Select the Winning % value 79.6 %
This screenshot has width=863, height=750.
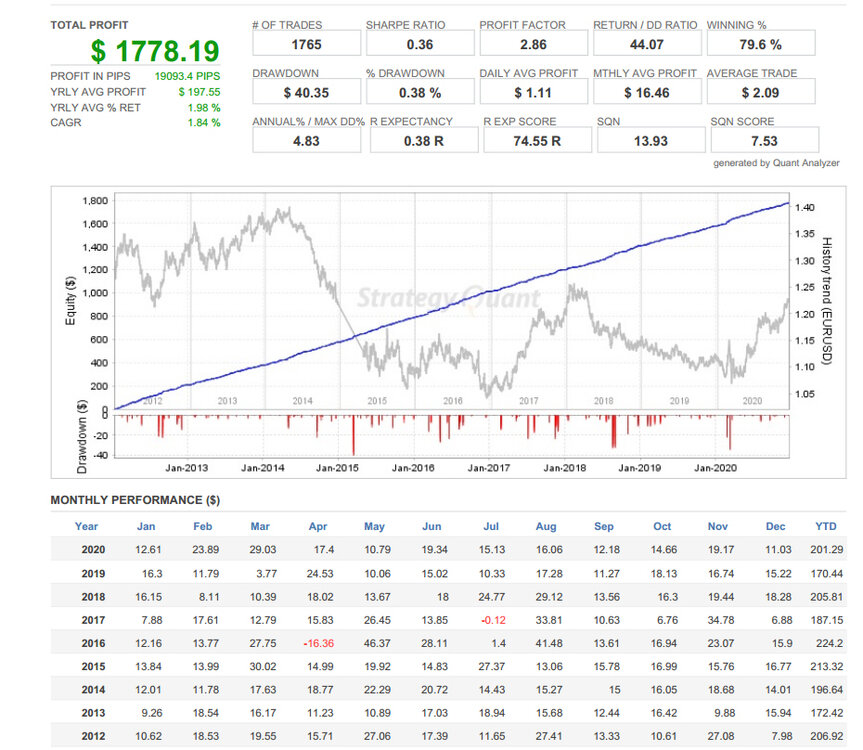[x=761, y=45]
